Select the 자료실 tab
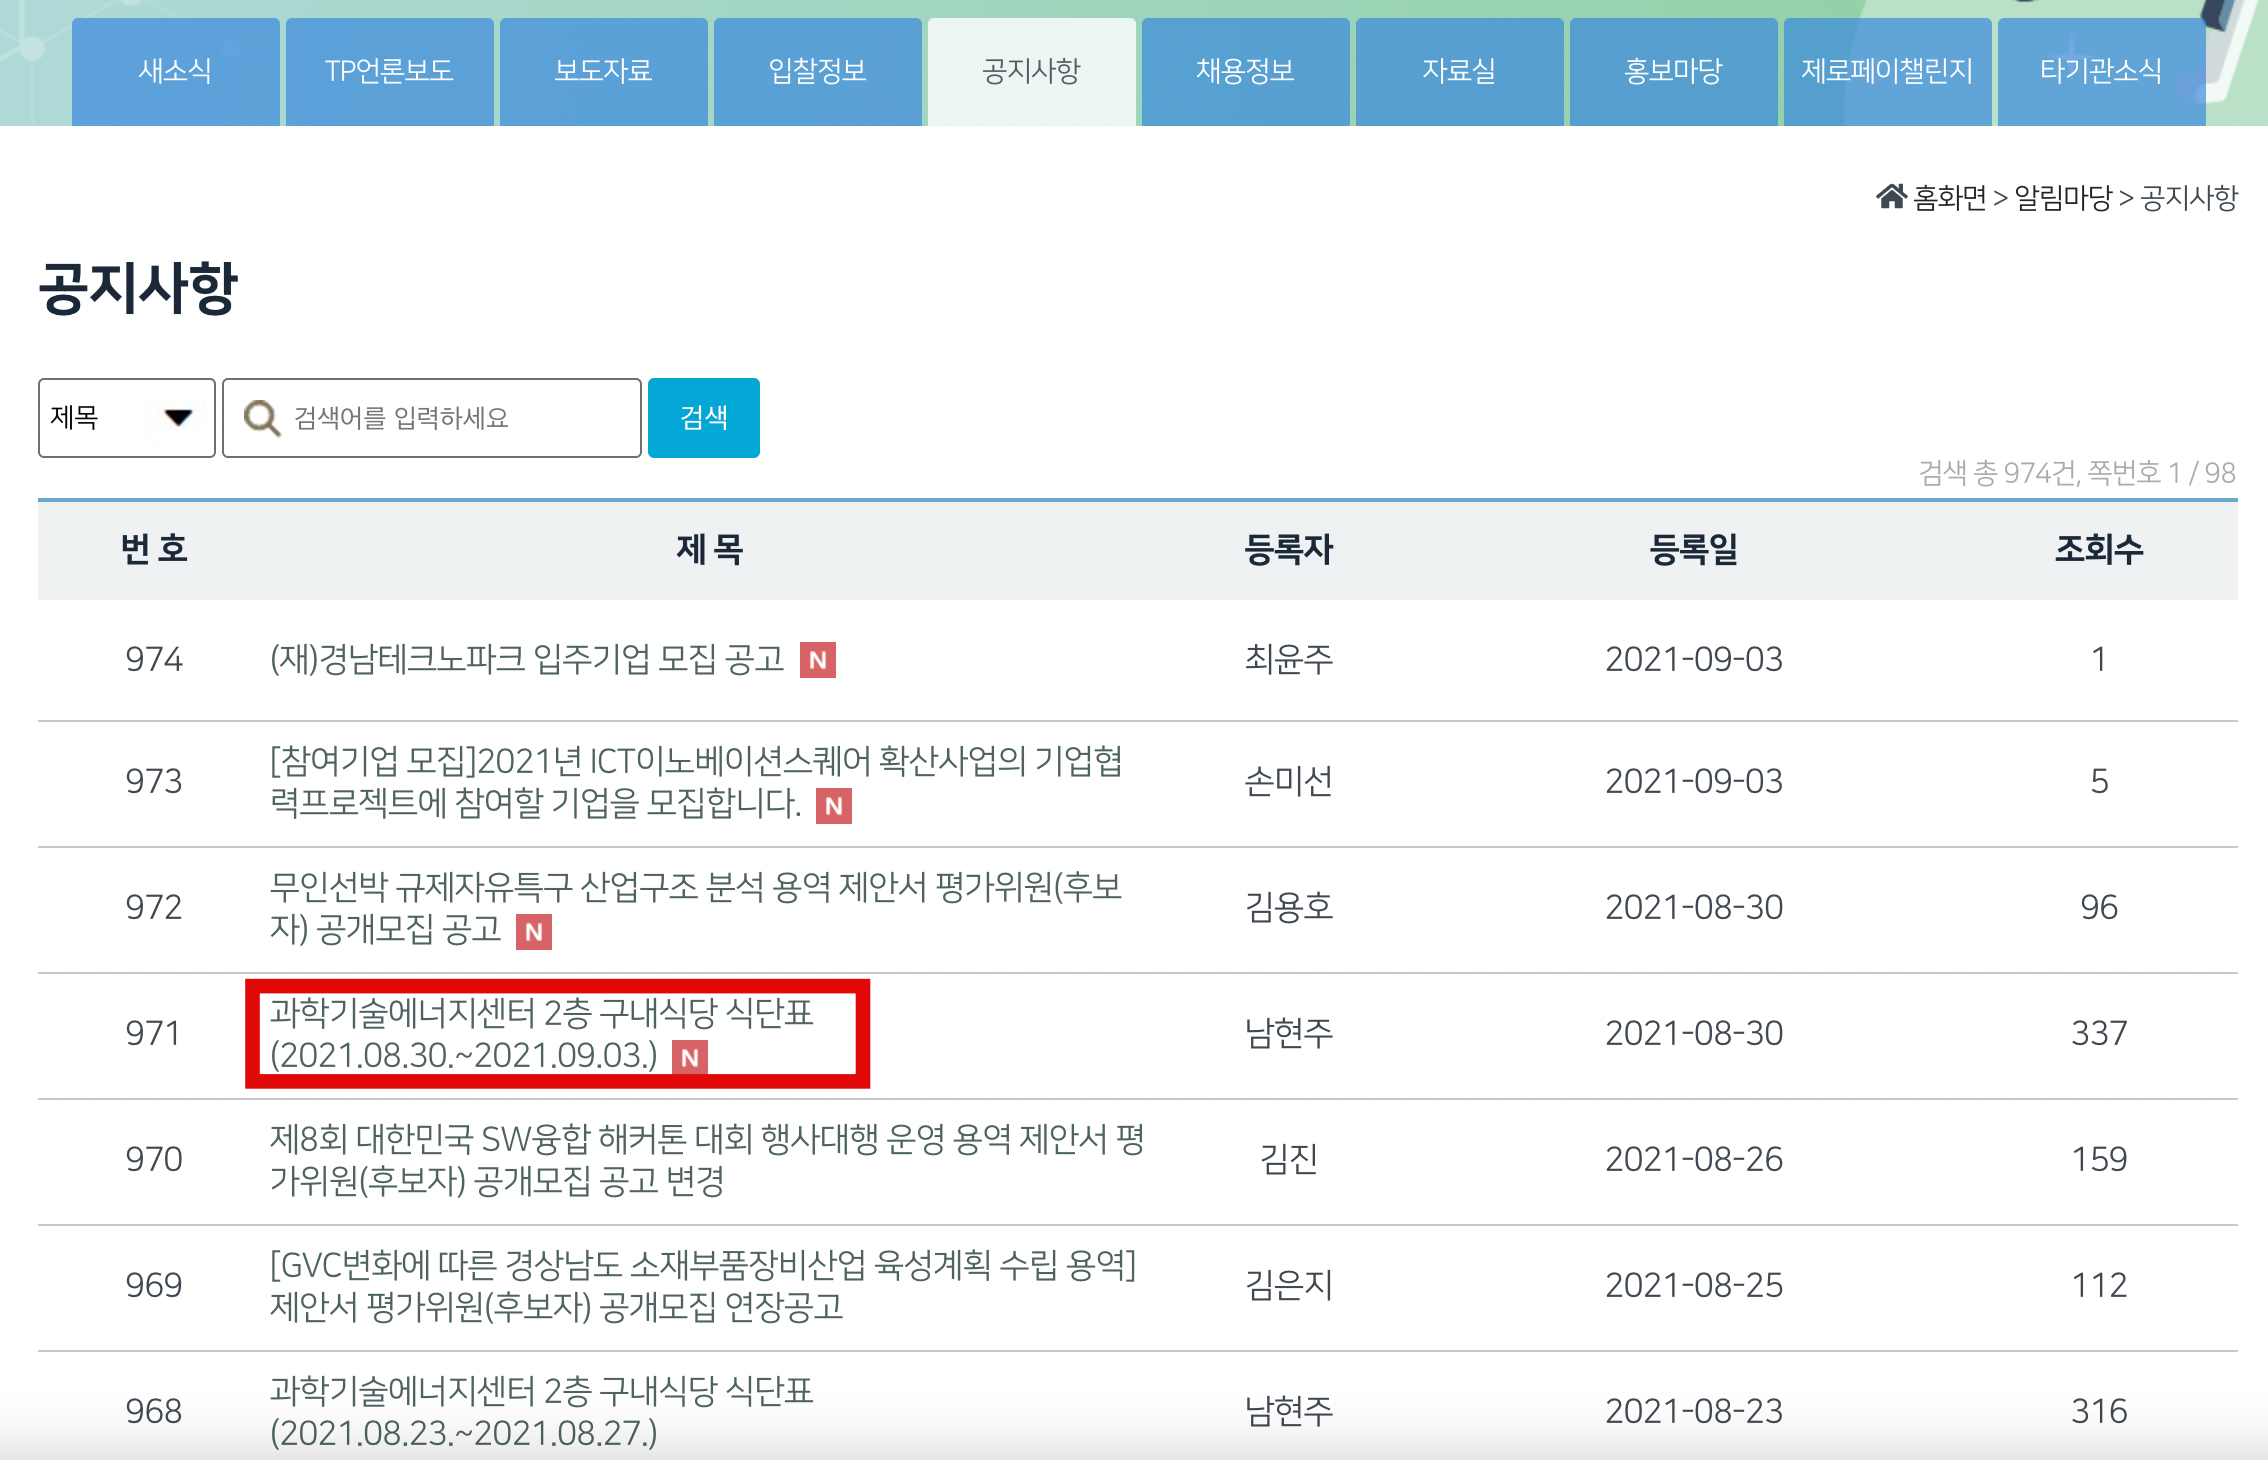The image size is (2268, 1460). pyautogui.click(x=1459, y=71)
